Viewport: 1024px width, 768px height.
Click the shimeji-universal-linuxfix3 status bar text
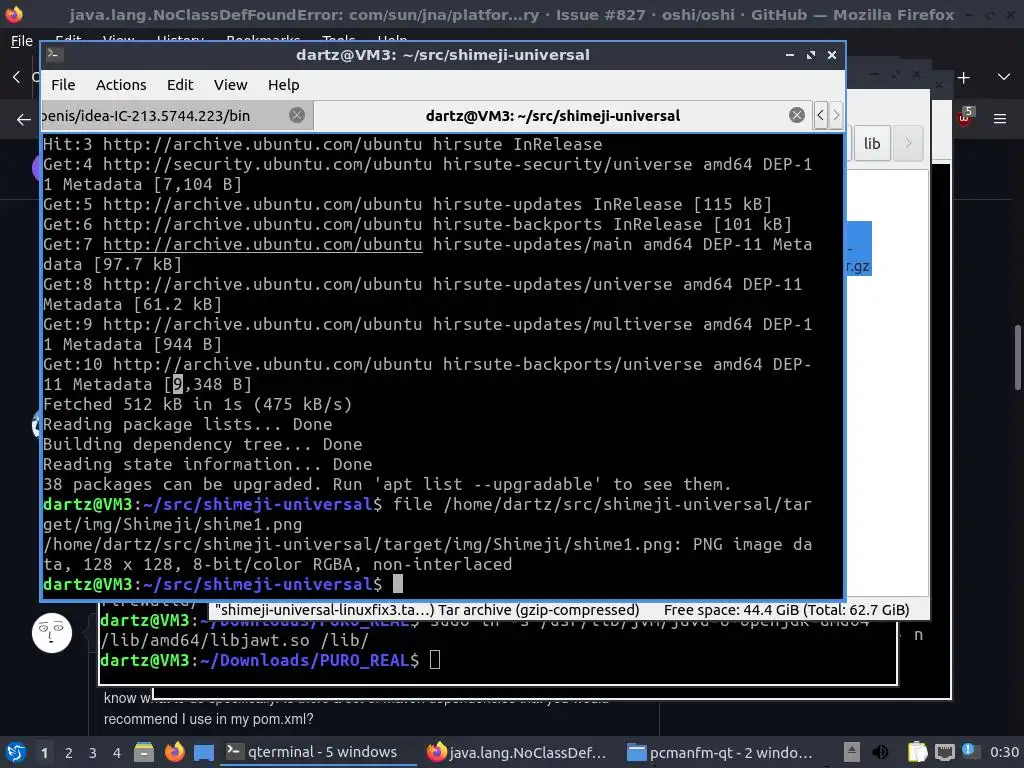(427, 610)
